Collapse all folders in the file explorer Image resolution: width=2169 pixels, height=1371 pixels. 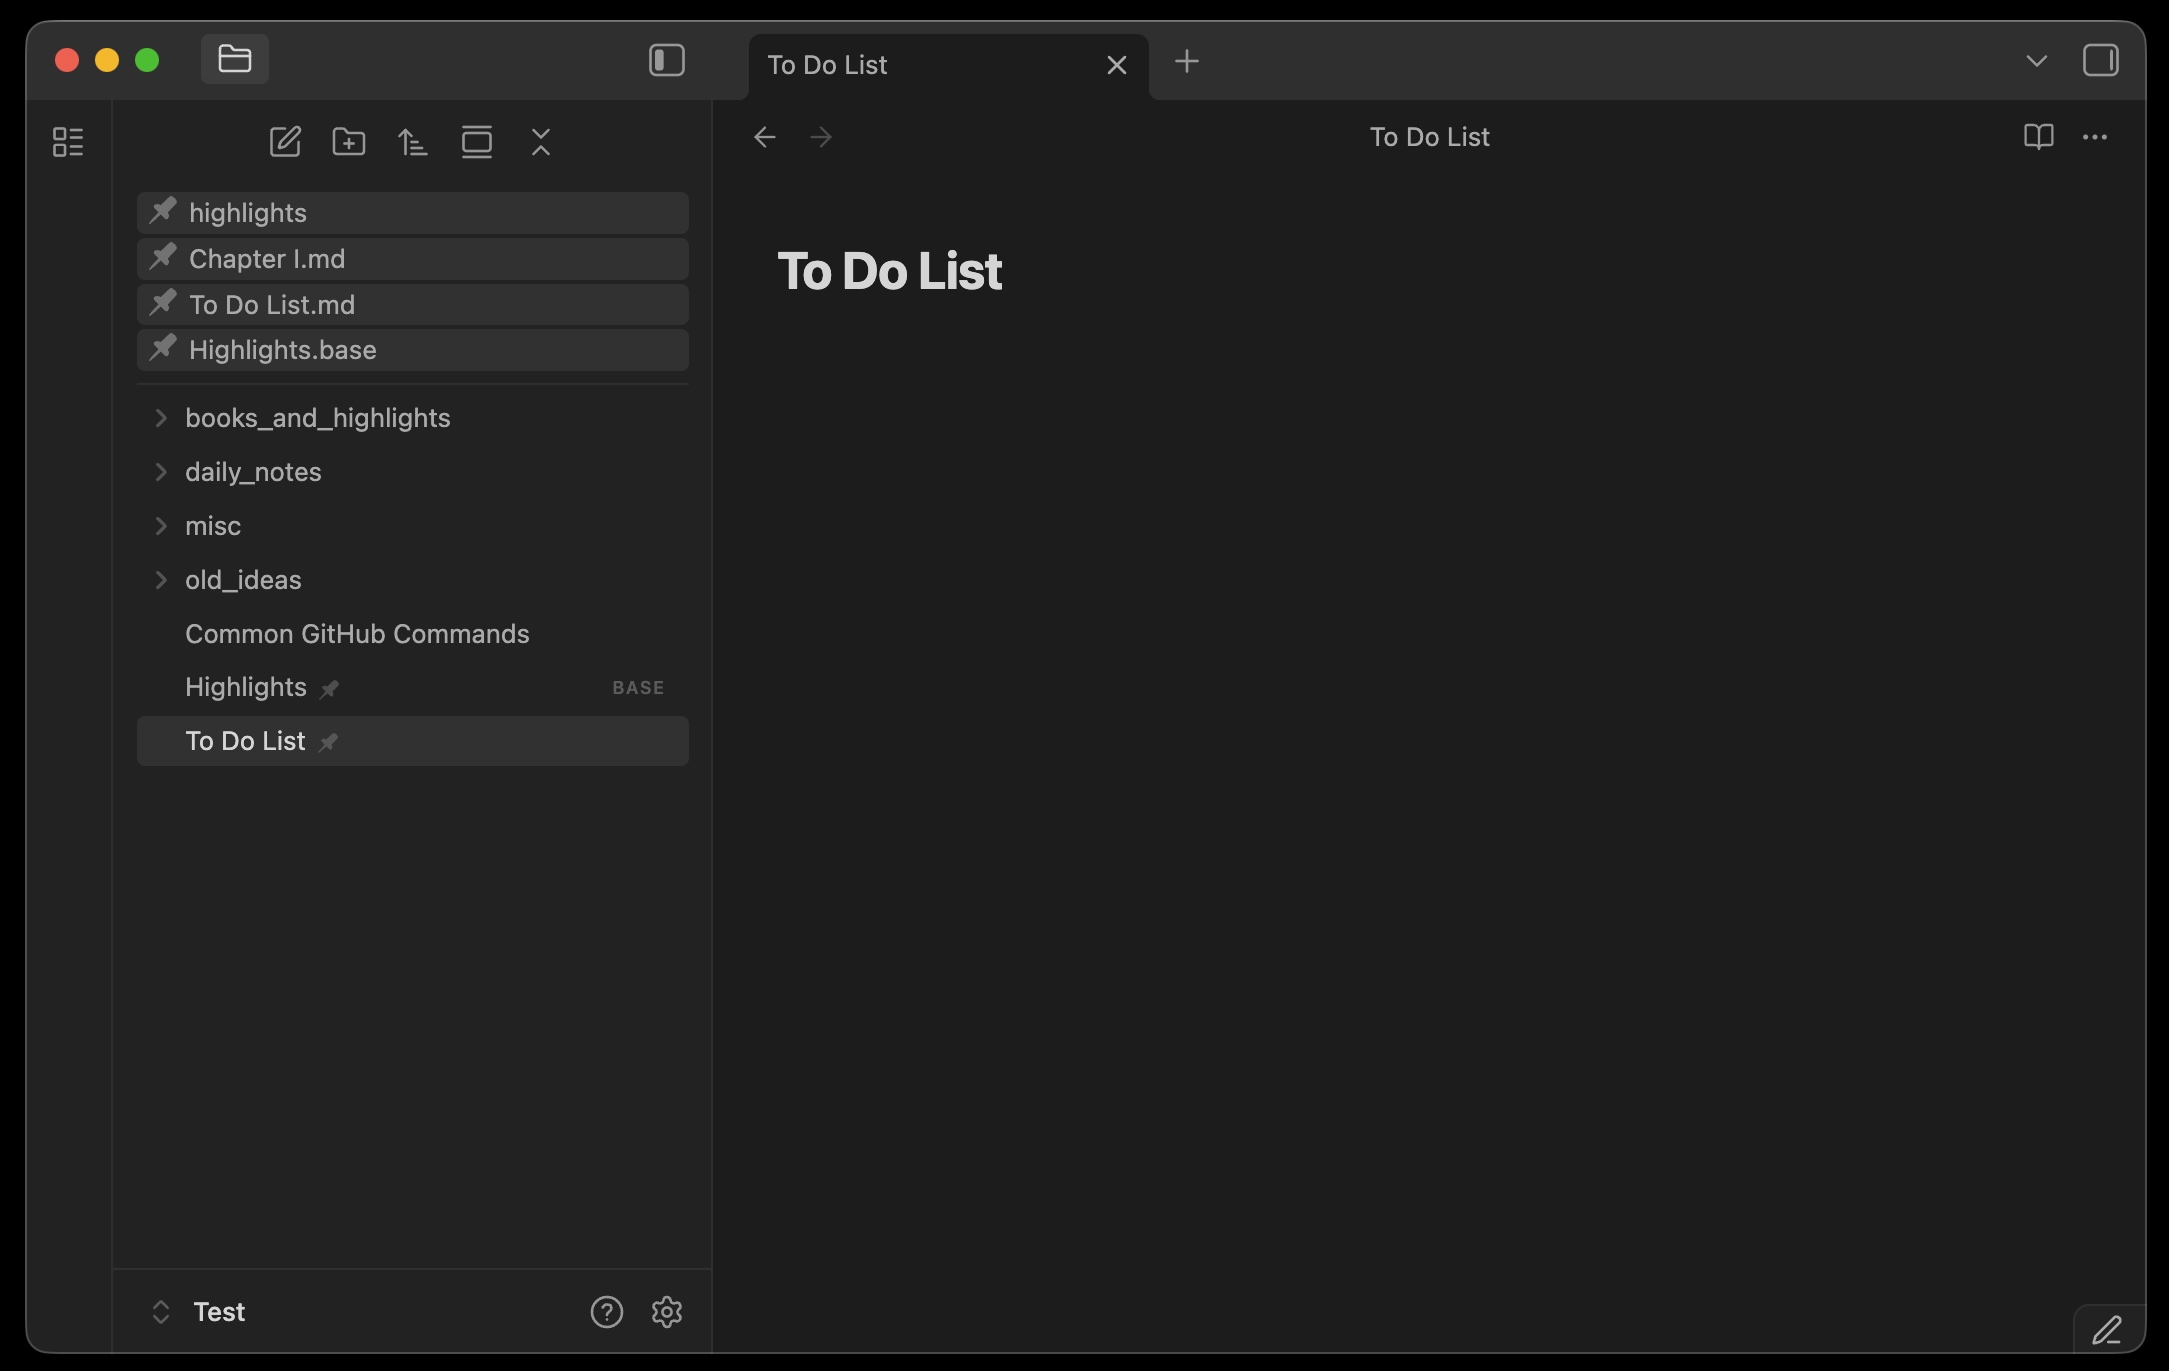[541, 142]
